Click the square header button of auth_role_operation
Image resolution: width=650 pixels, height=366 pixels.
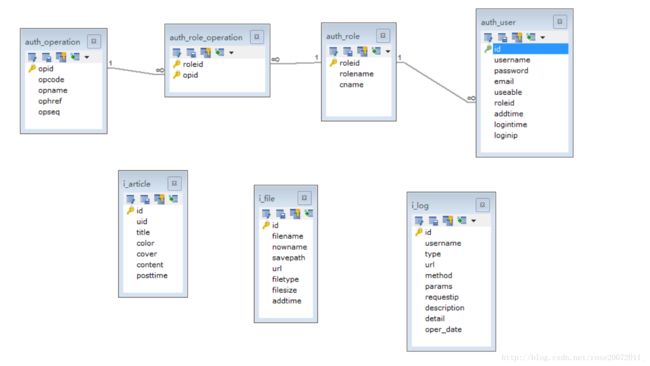pyautogui.click(x=257, y=37)
